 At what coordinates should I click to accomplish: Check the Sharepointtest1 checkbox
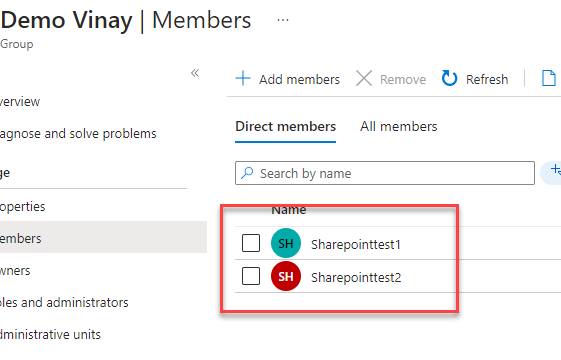(251, 243)
